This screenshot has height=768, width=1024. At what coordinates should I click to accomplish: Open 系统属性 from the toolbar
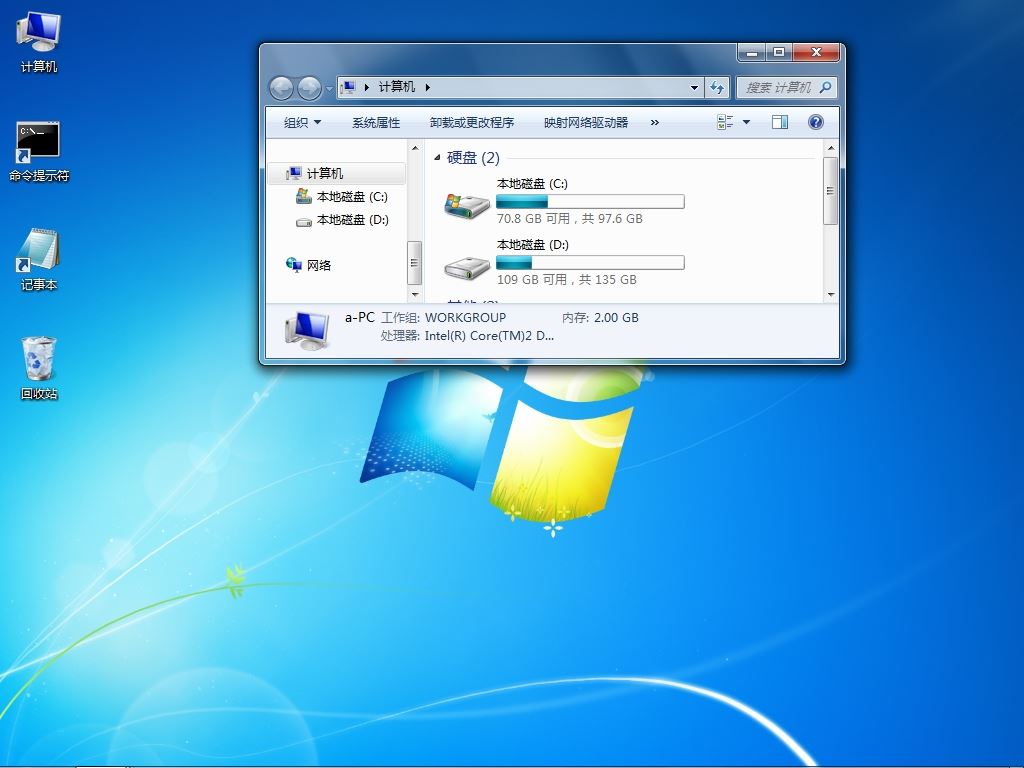[x=376, y=122]
